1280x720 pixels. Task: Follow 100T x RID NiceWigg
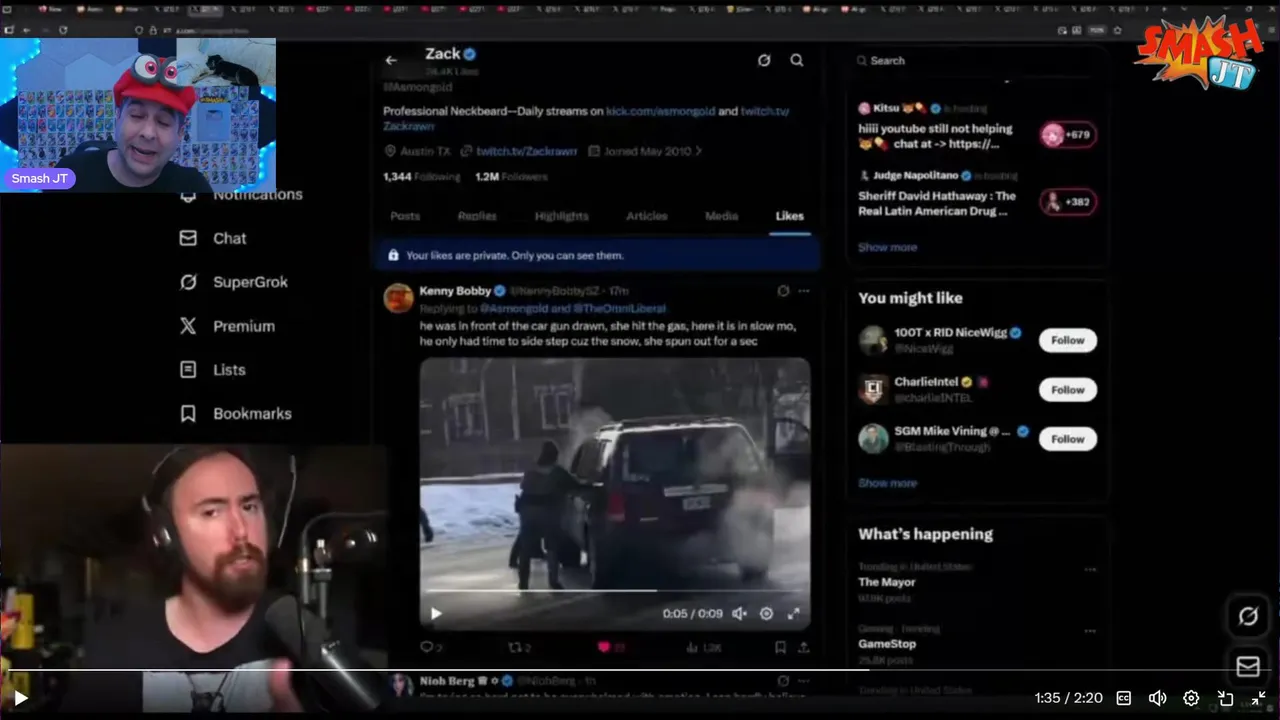tap(1067, 340)
